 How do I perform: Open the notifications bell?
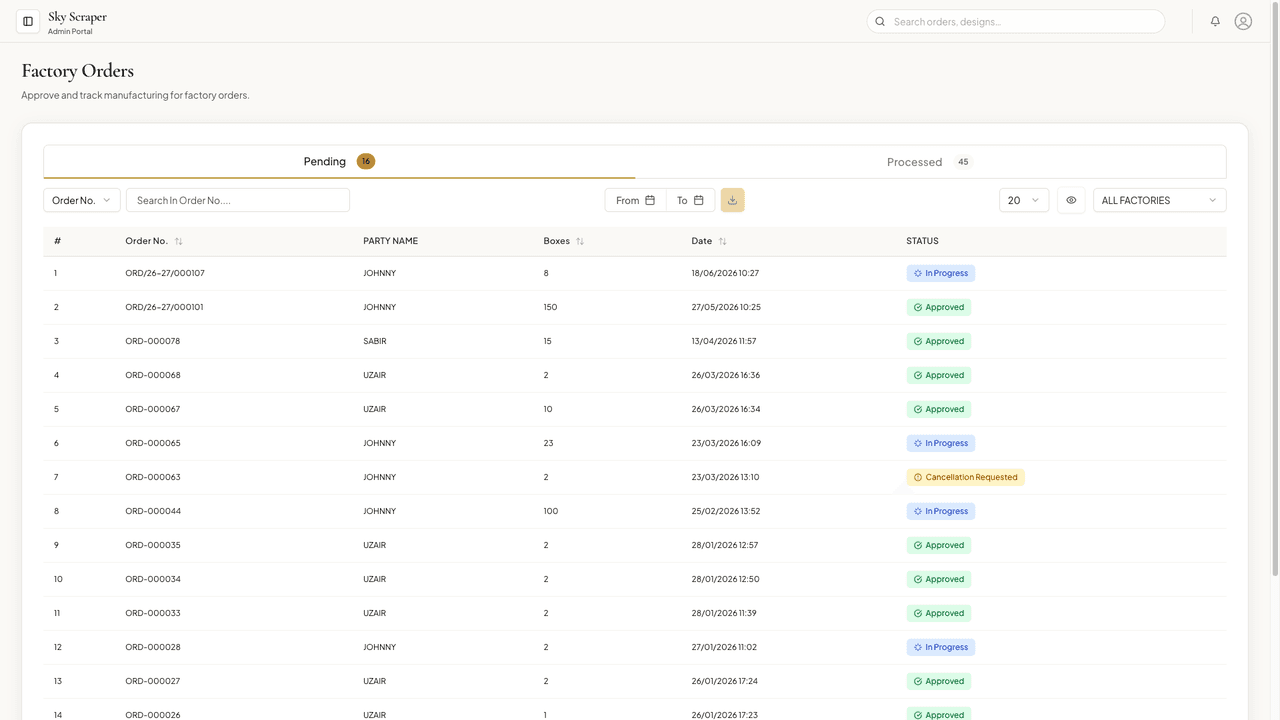click(x=1215, y=21)
